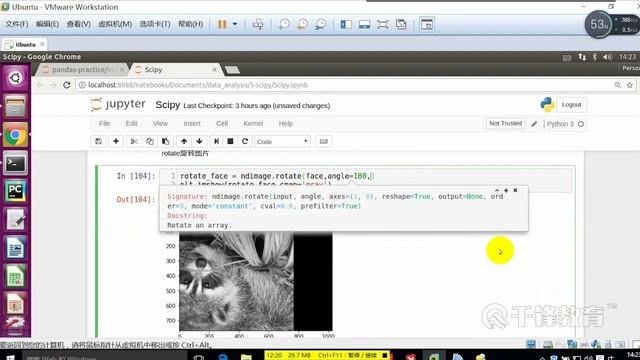Open the Jupyter Cell menu
This screenshot has height=360, width=640.
[x=222, y=123]
